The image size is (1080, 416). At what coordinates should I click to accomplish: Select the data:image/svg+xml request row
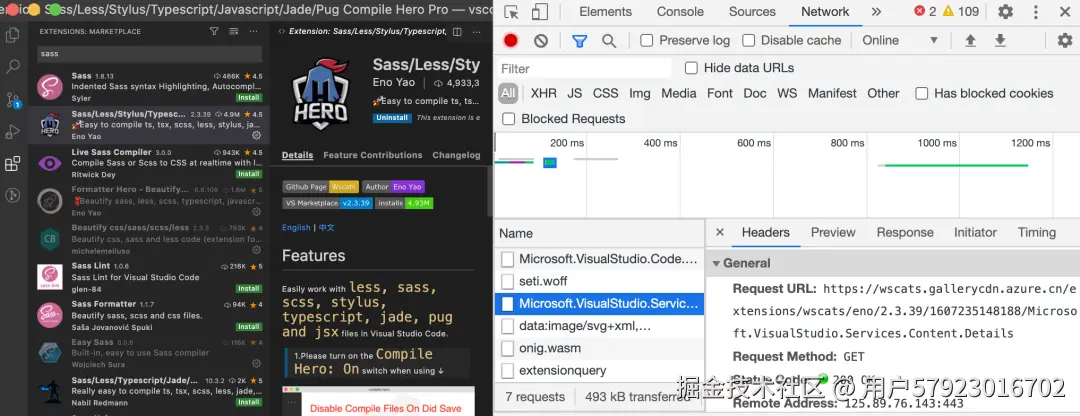click(599, 326)
